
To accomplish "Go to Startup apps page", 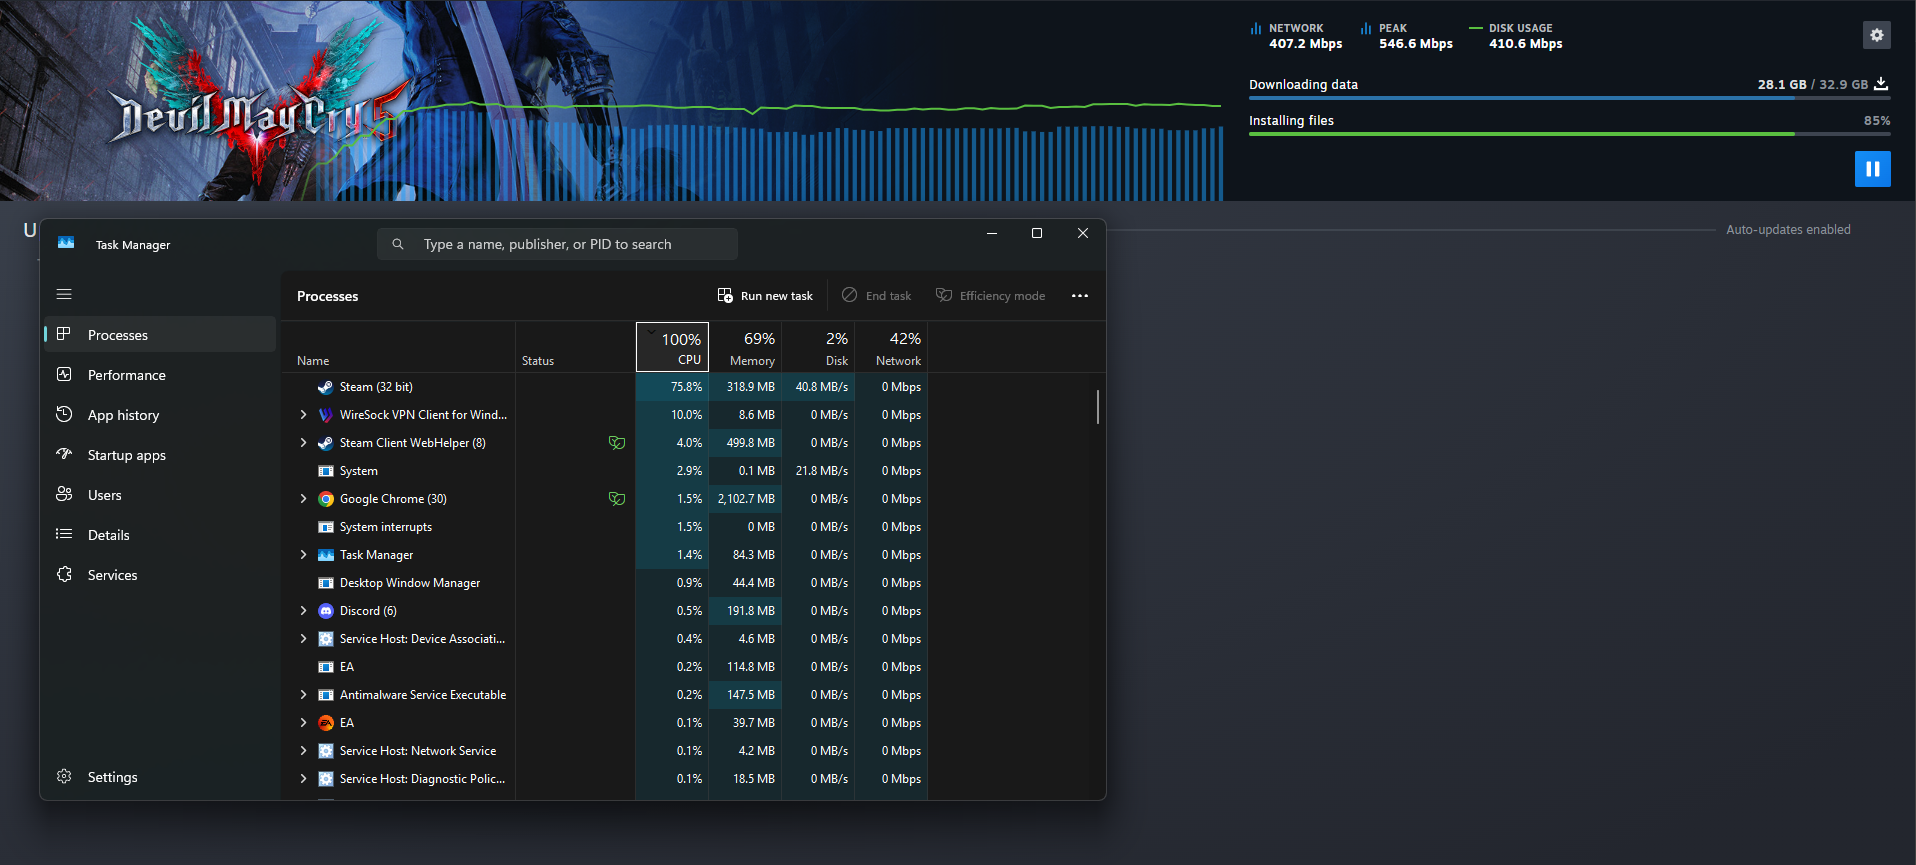I will [x=160, y=455].
